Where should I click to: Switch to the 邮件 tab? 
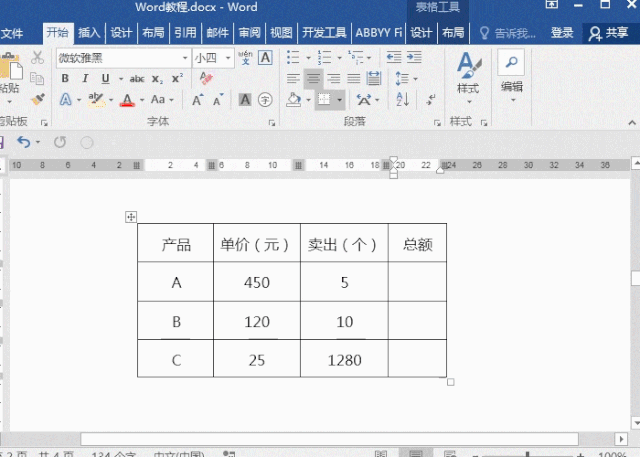pos(218,33)
